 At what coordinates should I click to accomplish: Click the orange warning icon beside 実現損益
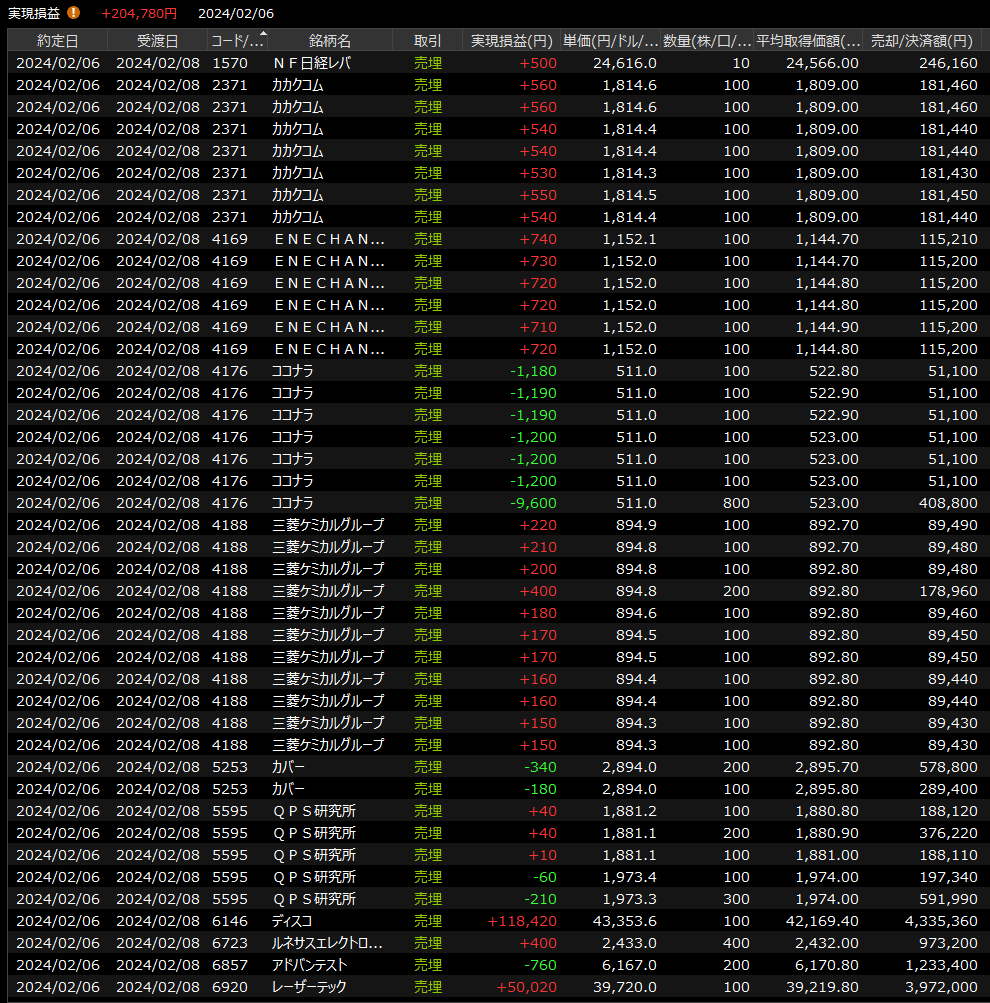click(x=74, y=13)
